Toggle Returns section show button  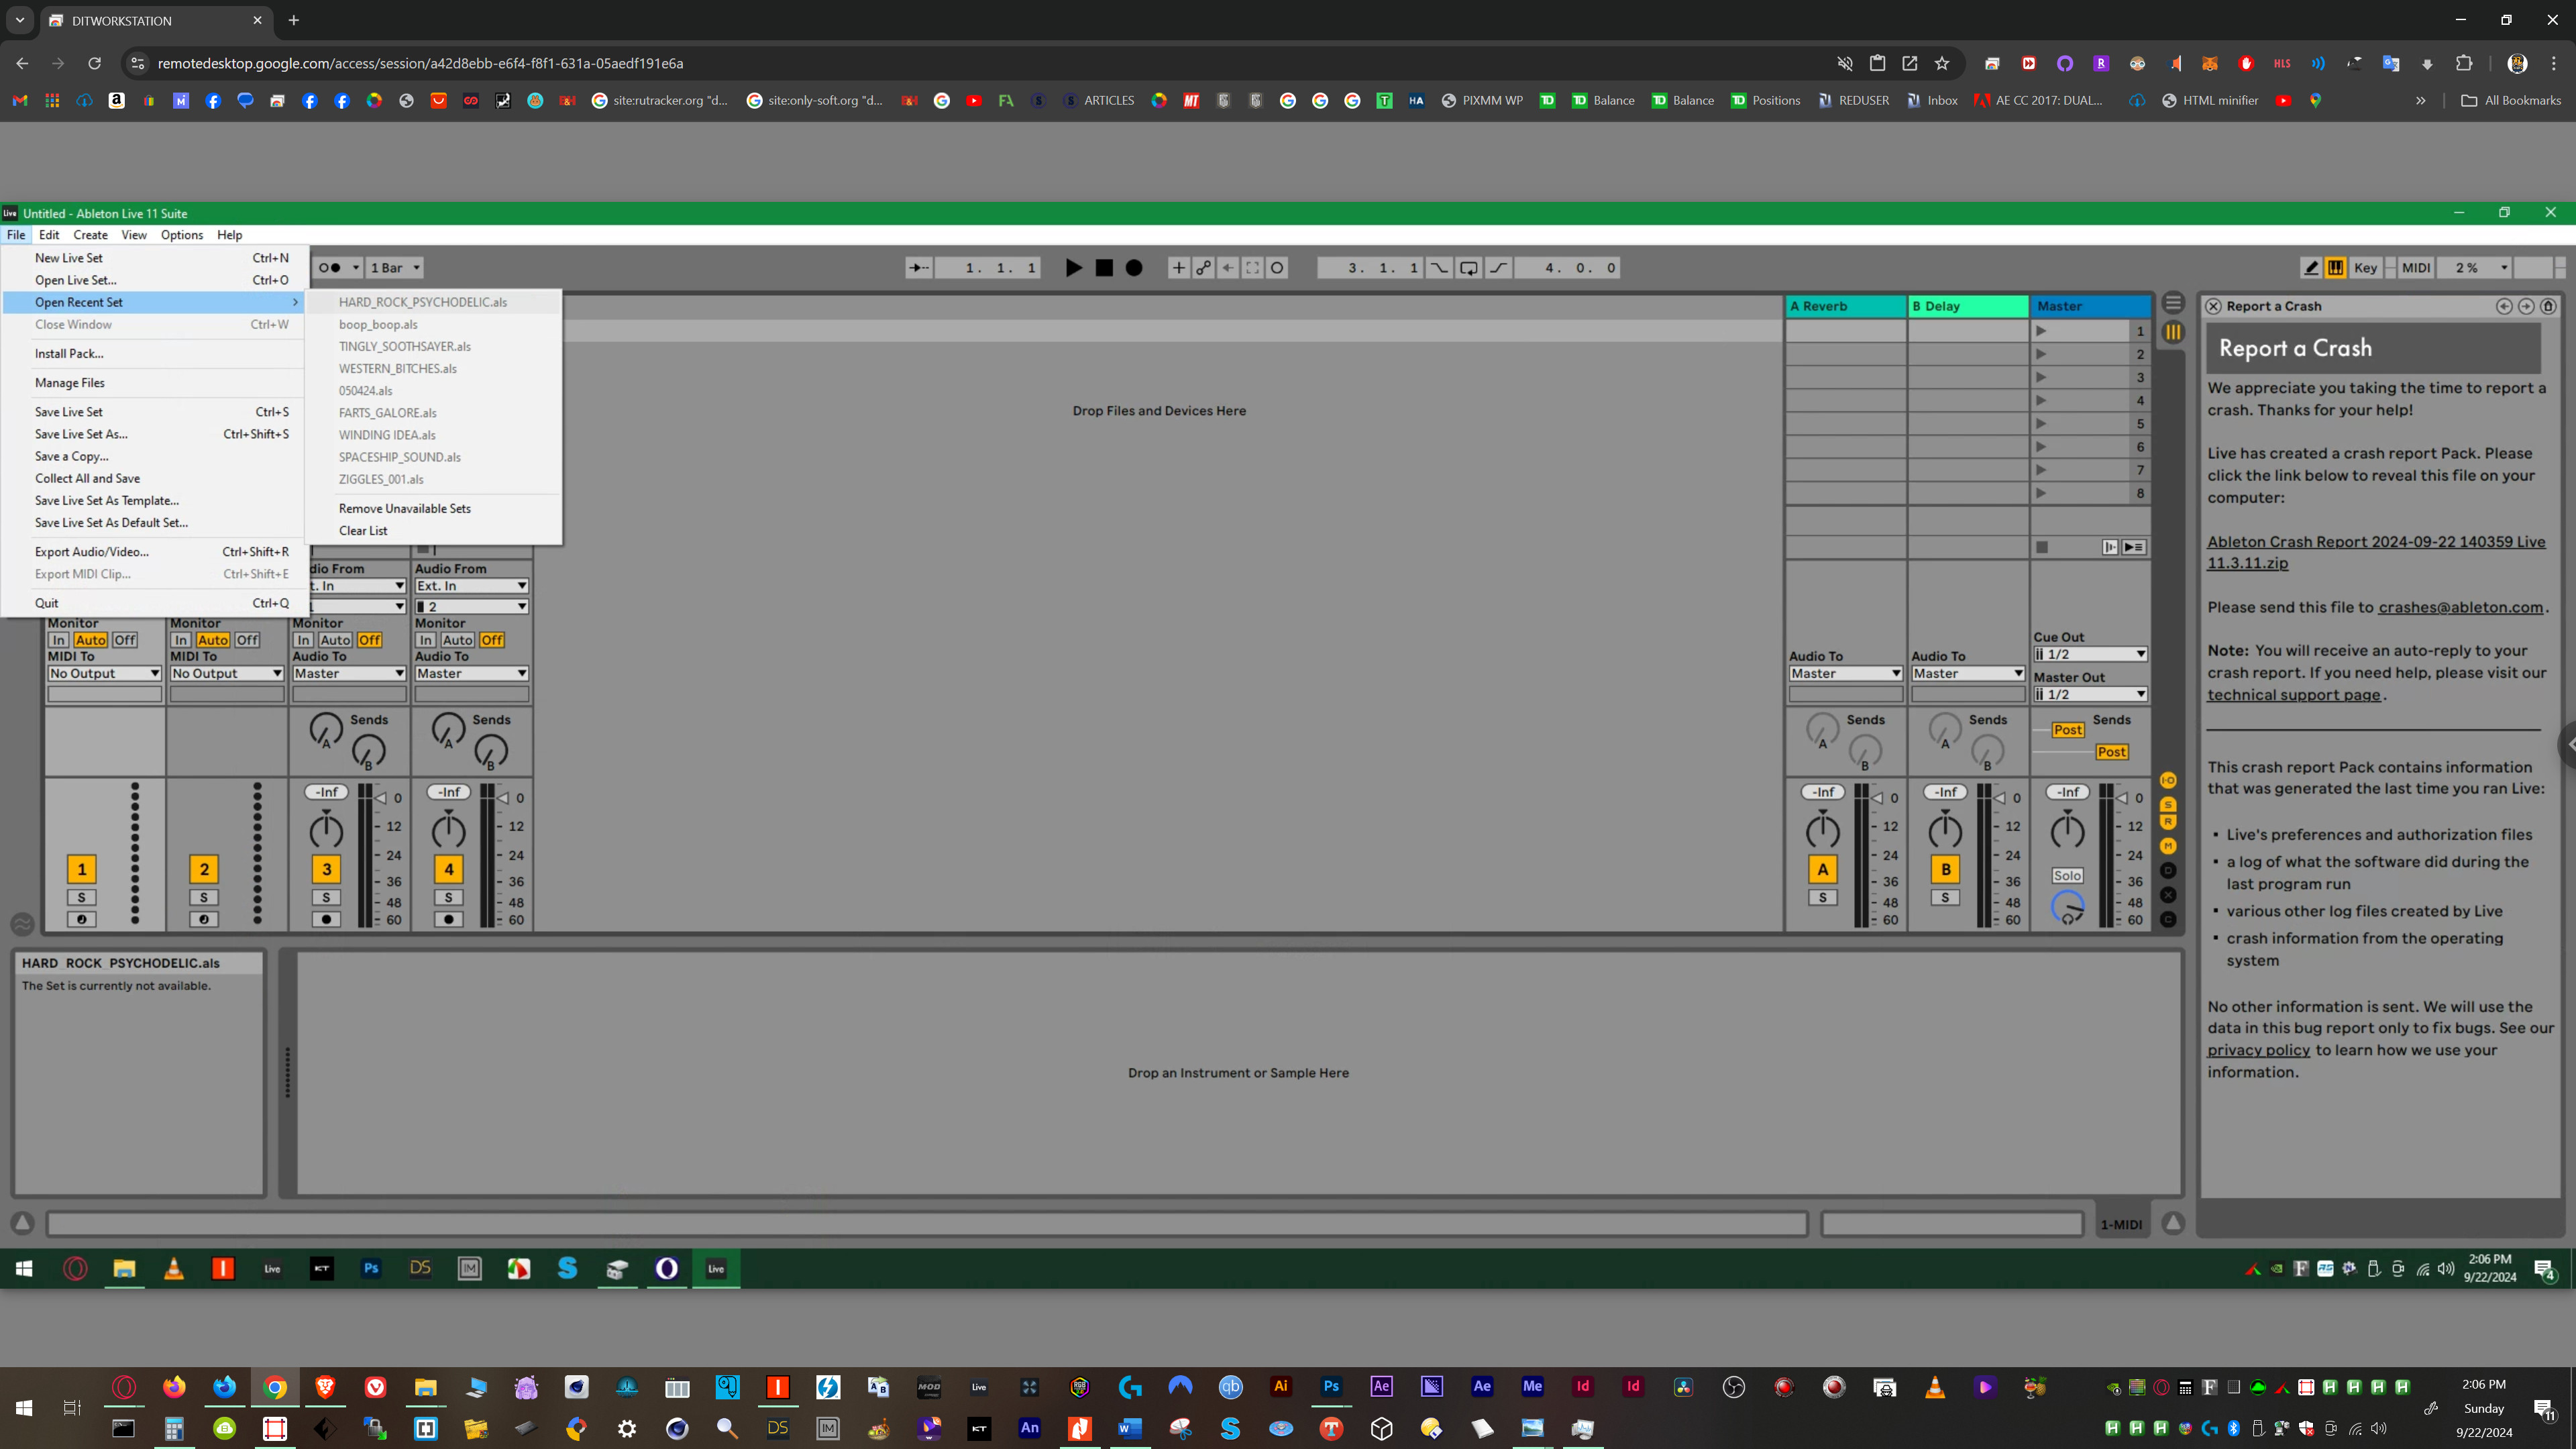pyautogui.click(x=2168, y=822)
